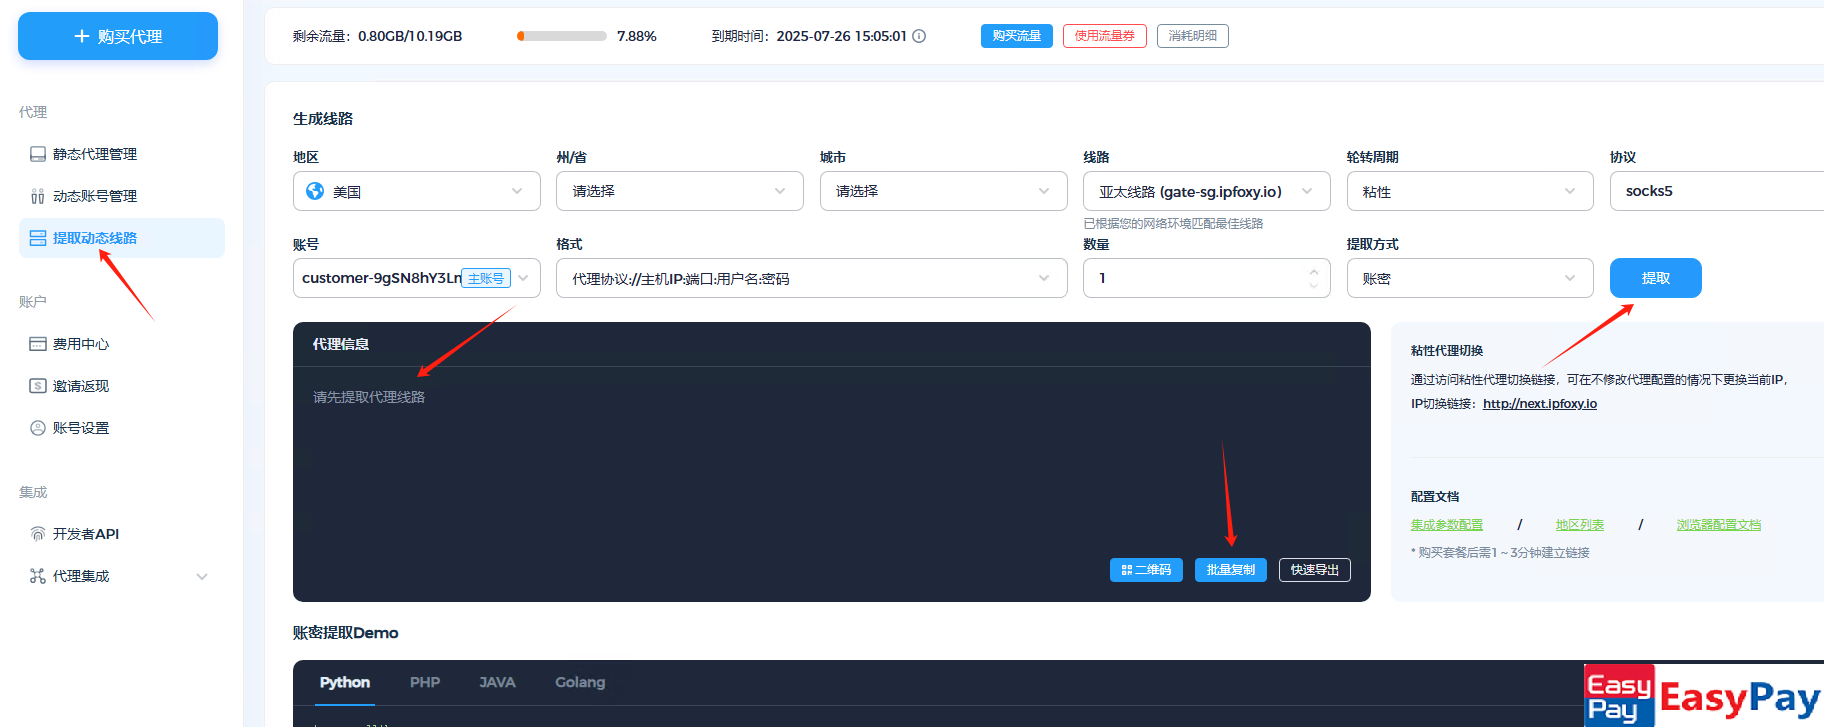Viewport: 1824px width, 727px height.
Task: Expand the 代理集成 sidebar menu
Action: point(202,576)
